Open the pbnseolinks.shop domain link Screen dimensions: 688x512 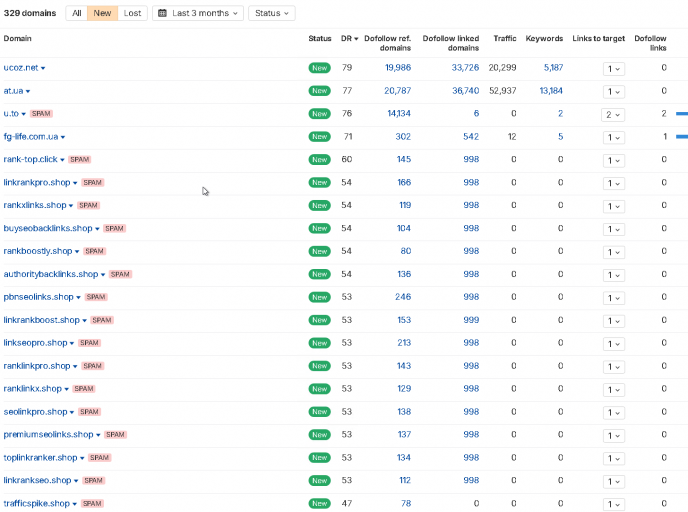coord(39,297)
